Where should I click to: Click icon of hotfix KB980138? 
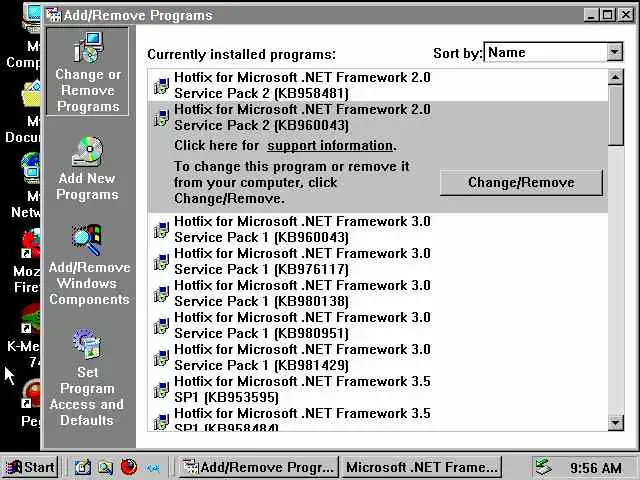(x=161, y=293)
